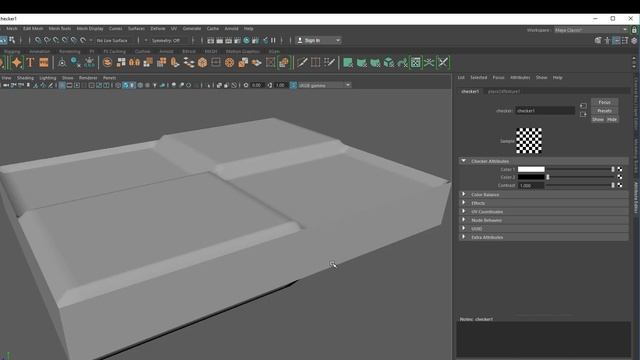Viewport: 640px width, 360px height.
Task: Click the Bevel-style orange cube shelf icon before the knife
Action: (x=284, y=62)
